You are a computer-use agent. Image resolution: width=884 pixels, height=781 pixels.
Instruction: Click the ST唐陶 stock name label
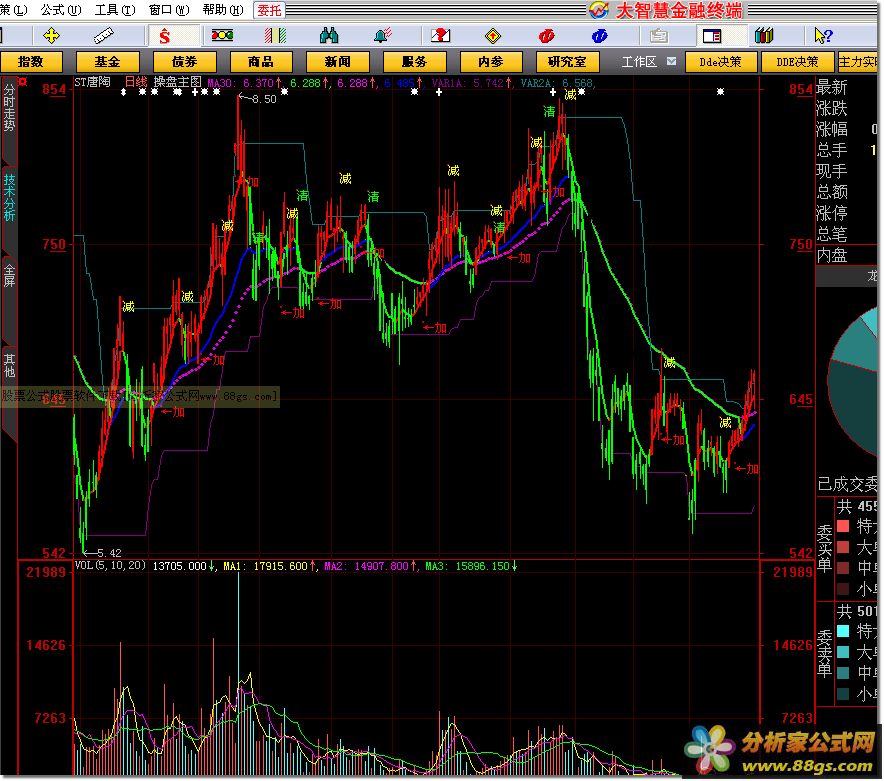[x=92, y=82]
